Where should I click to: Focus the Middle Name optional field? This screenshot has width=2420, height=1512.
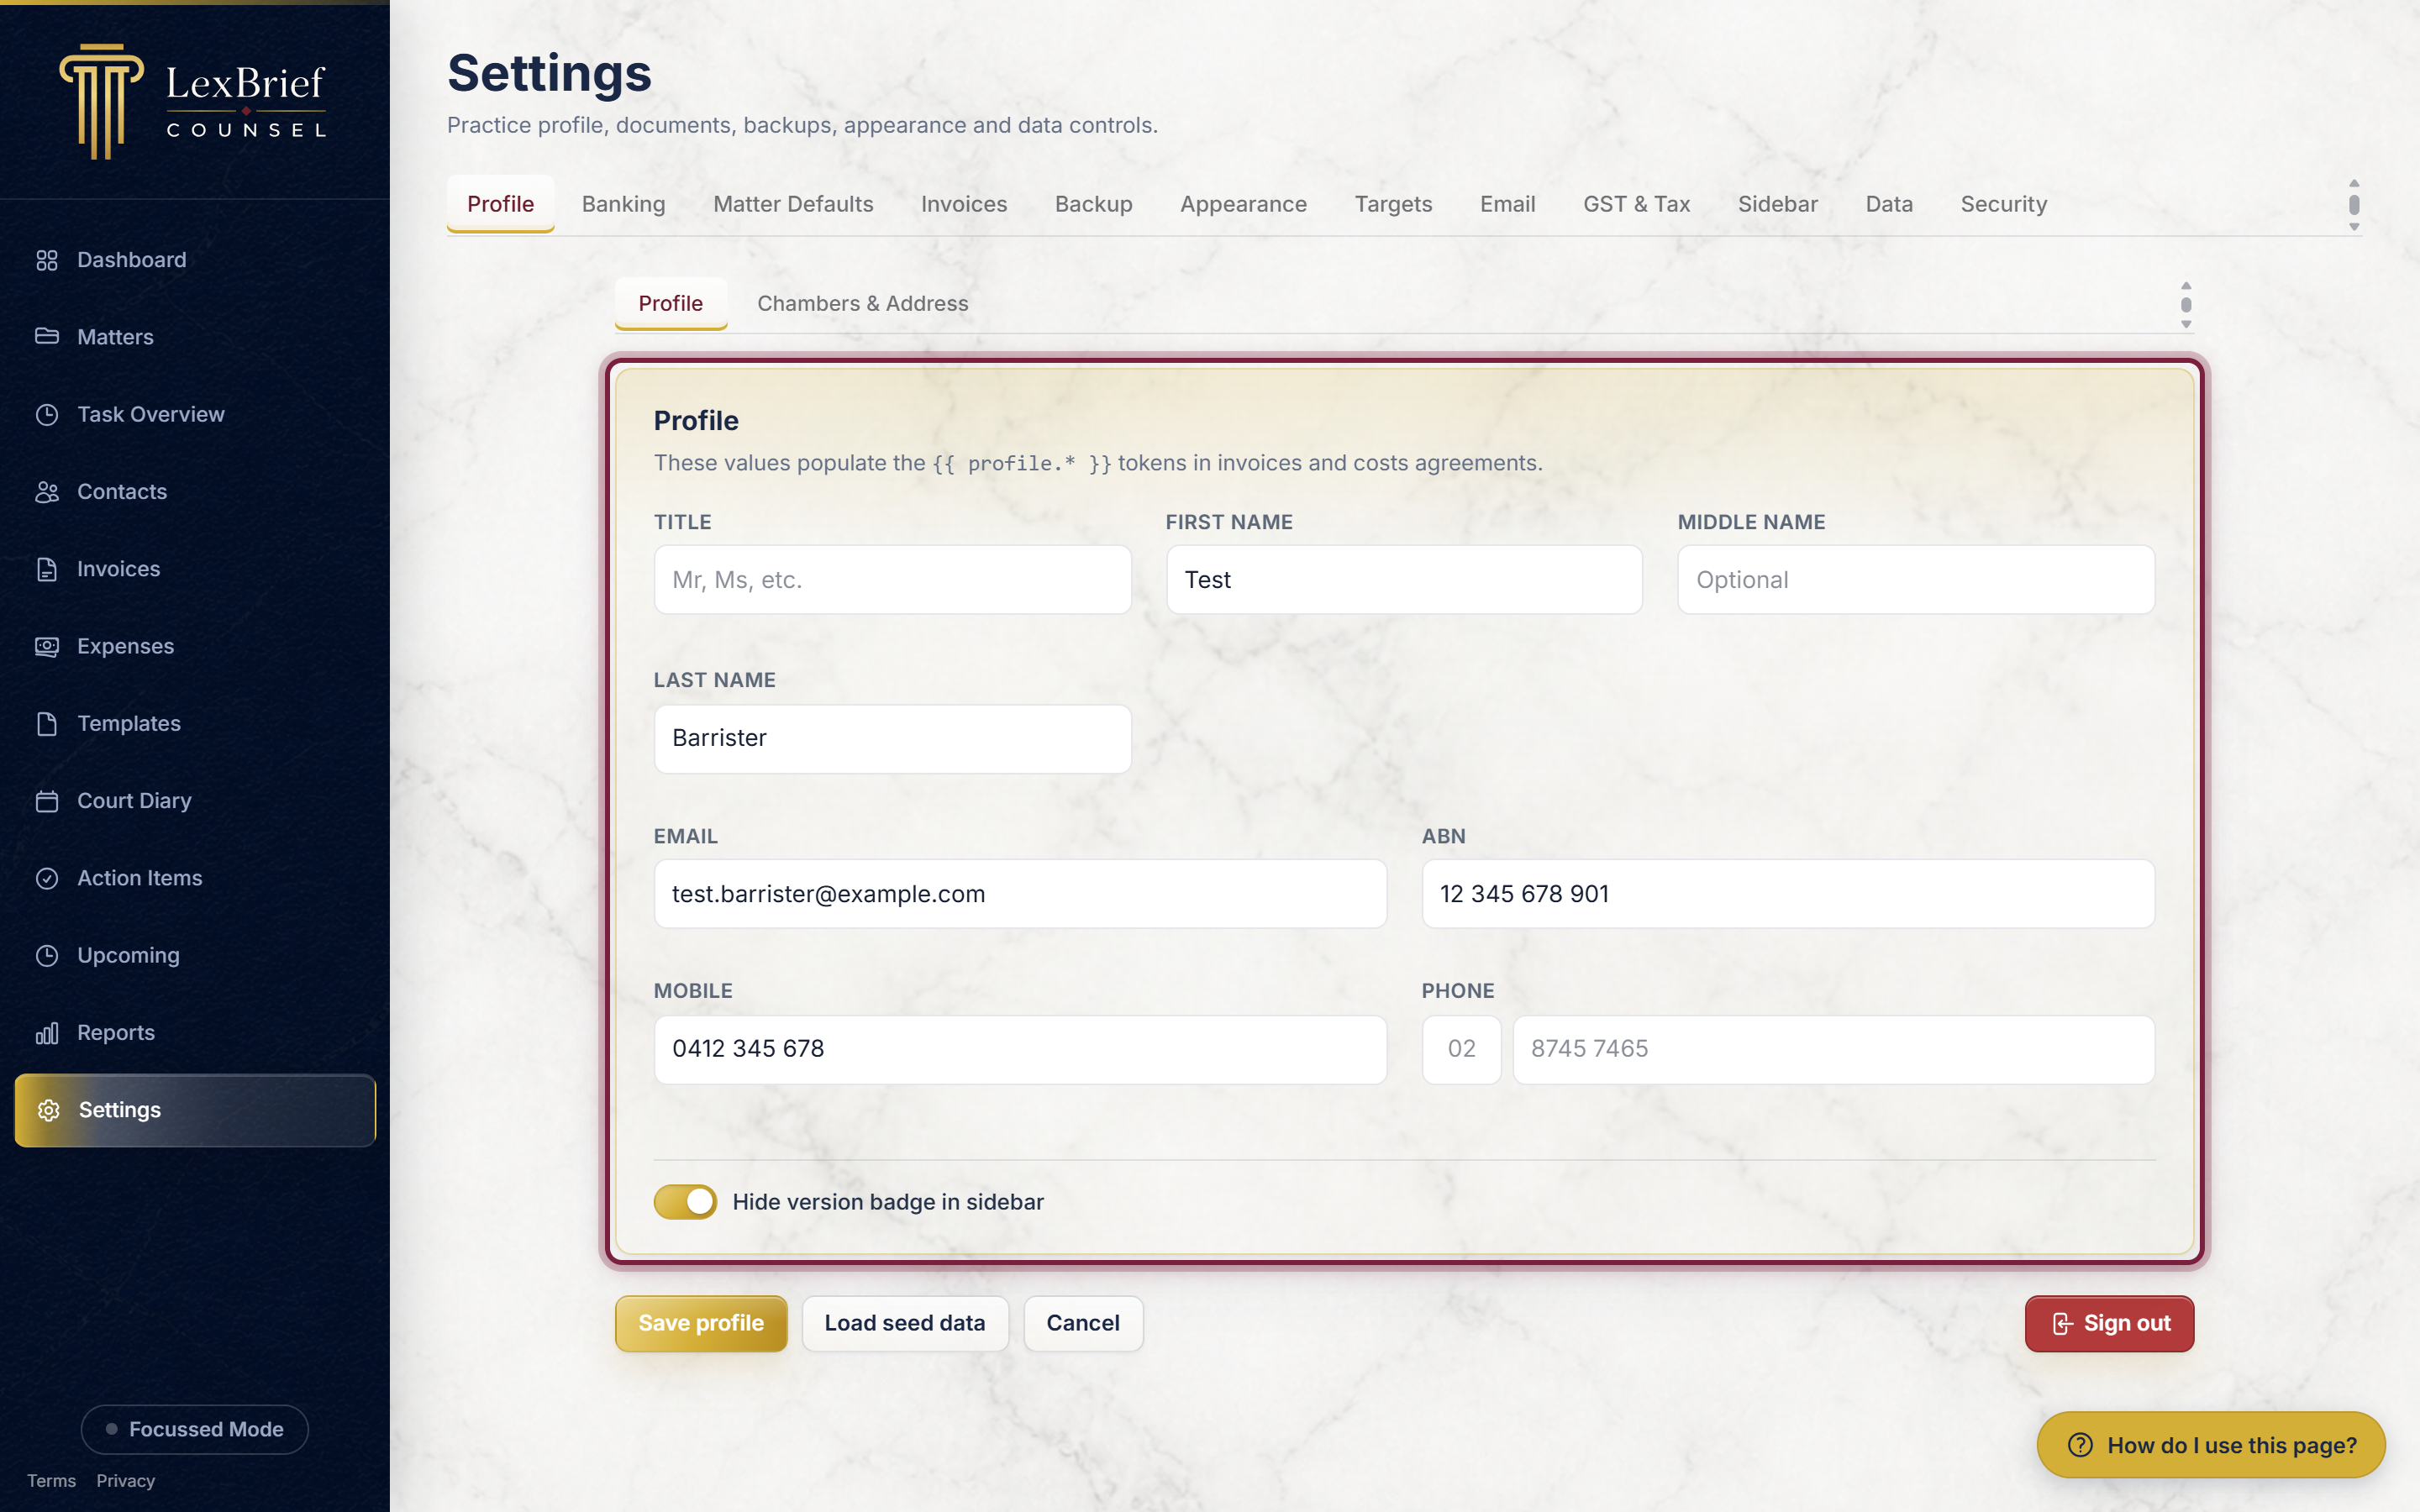(x=1916, y=580)
